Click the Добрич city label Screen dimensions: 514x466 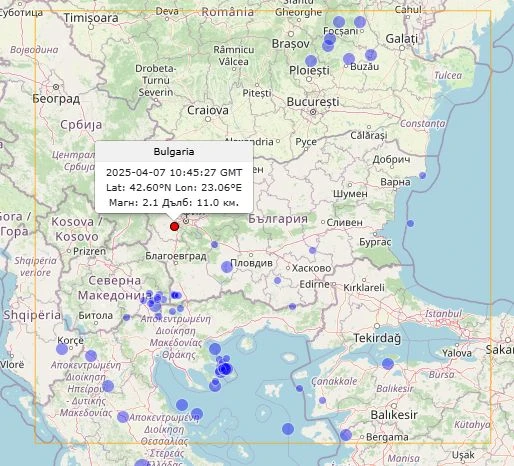[x=391, y=159]
